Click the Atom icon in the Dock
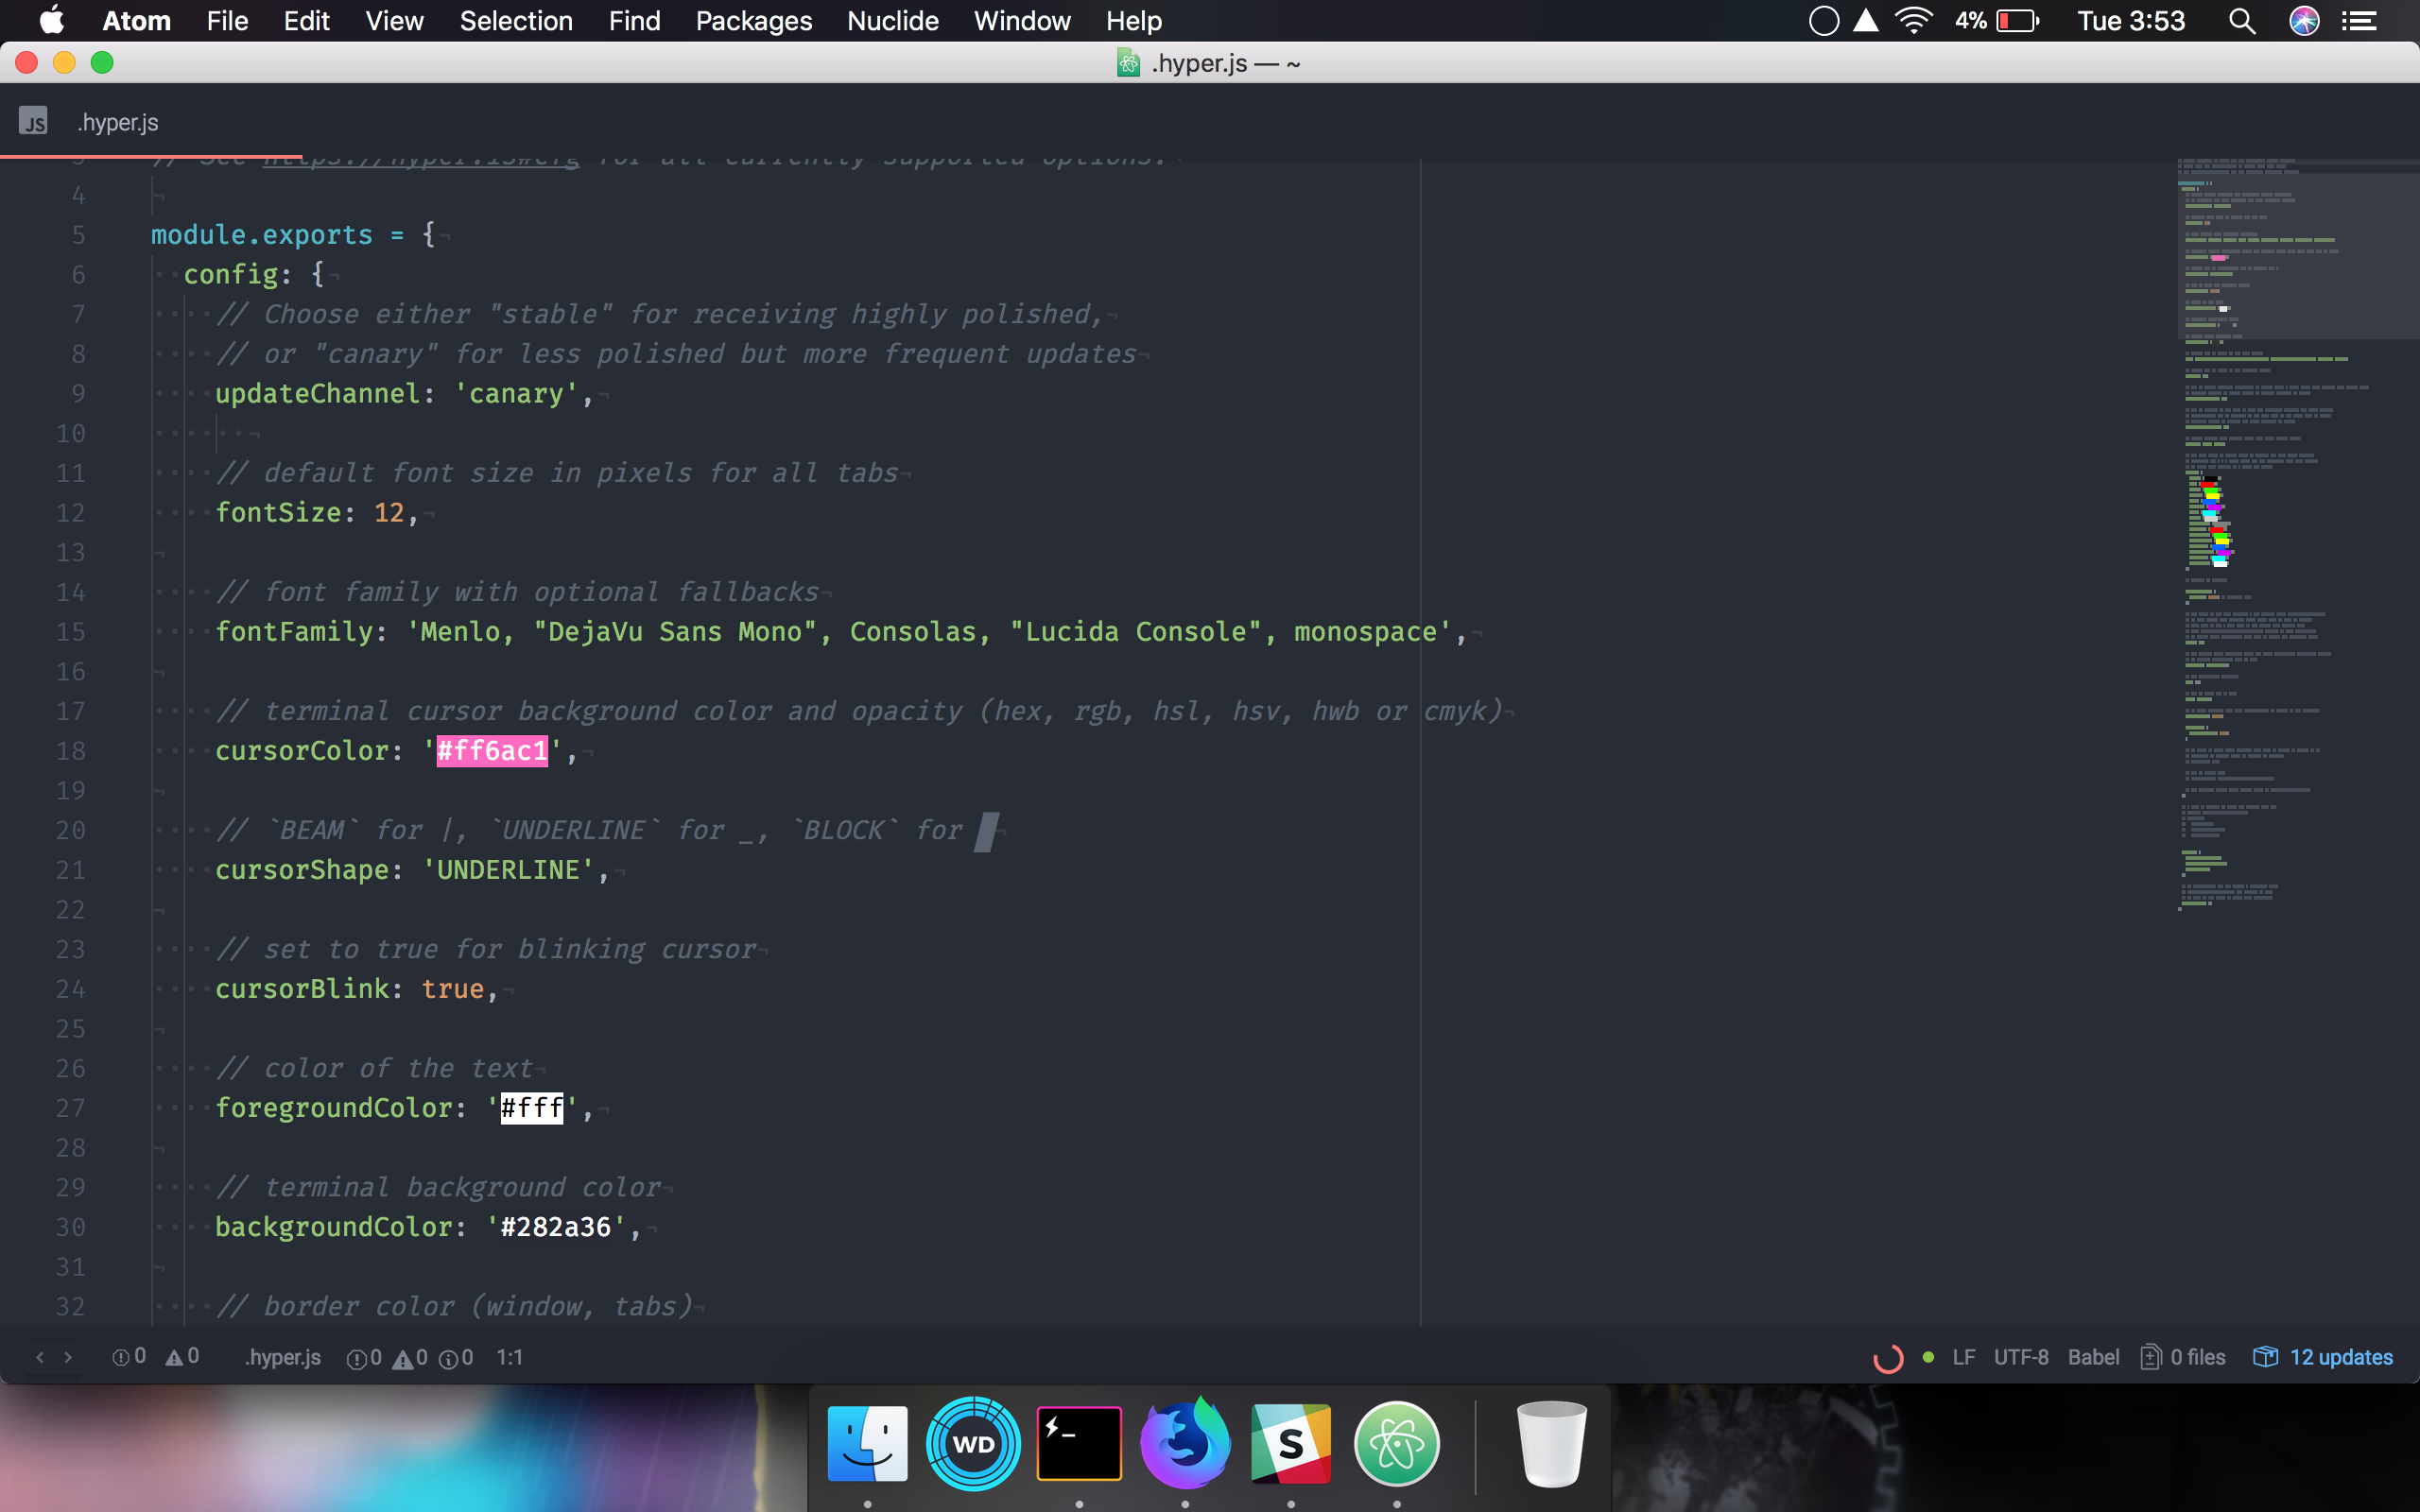The height and width of the screenshot is (1512, 2420). [x=1398, y=1443]
